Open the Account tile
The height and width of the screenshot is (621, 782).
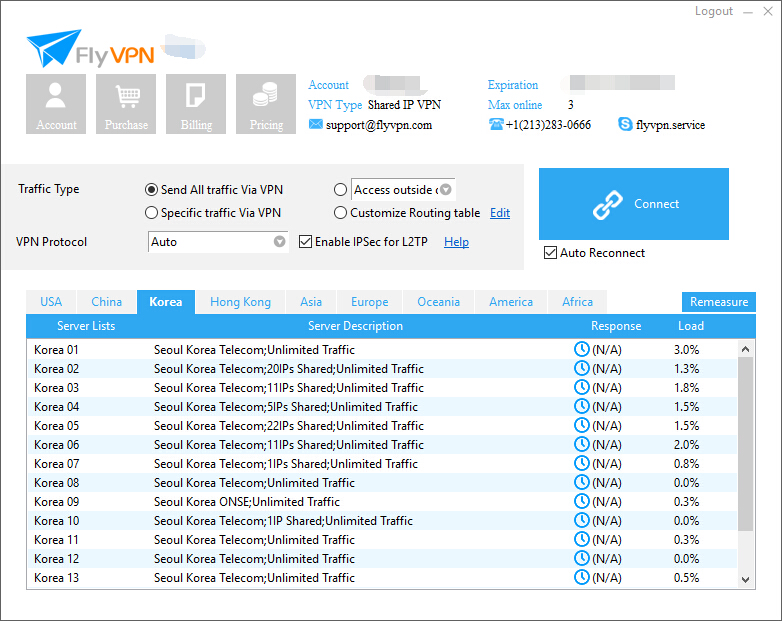pyautogui.click(x=56, y=104)
